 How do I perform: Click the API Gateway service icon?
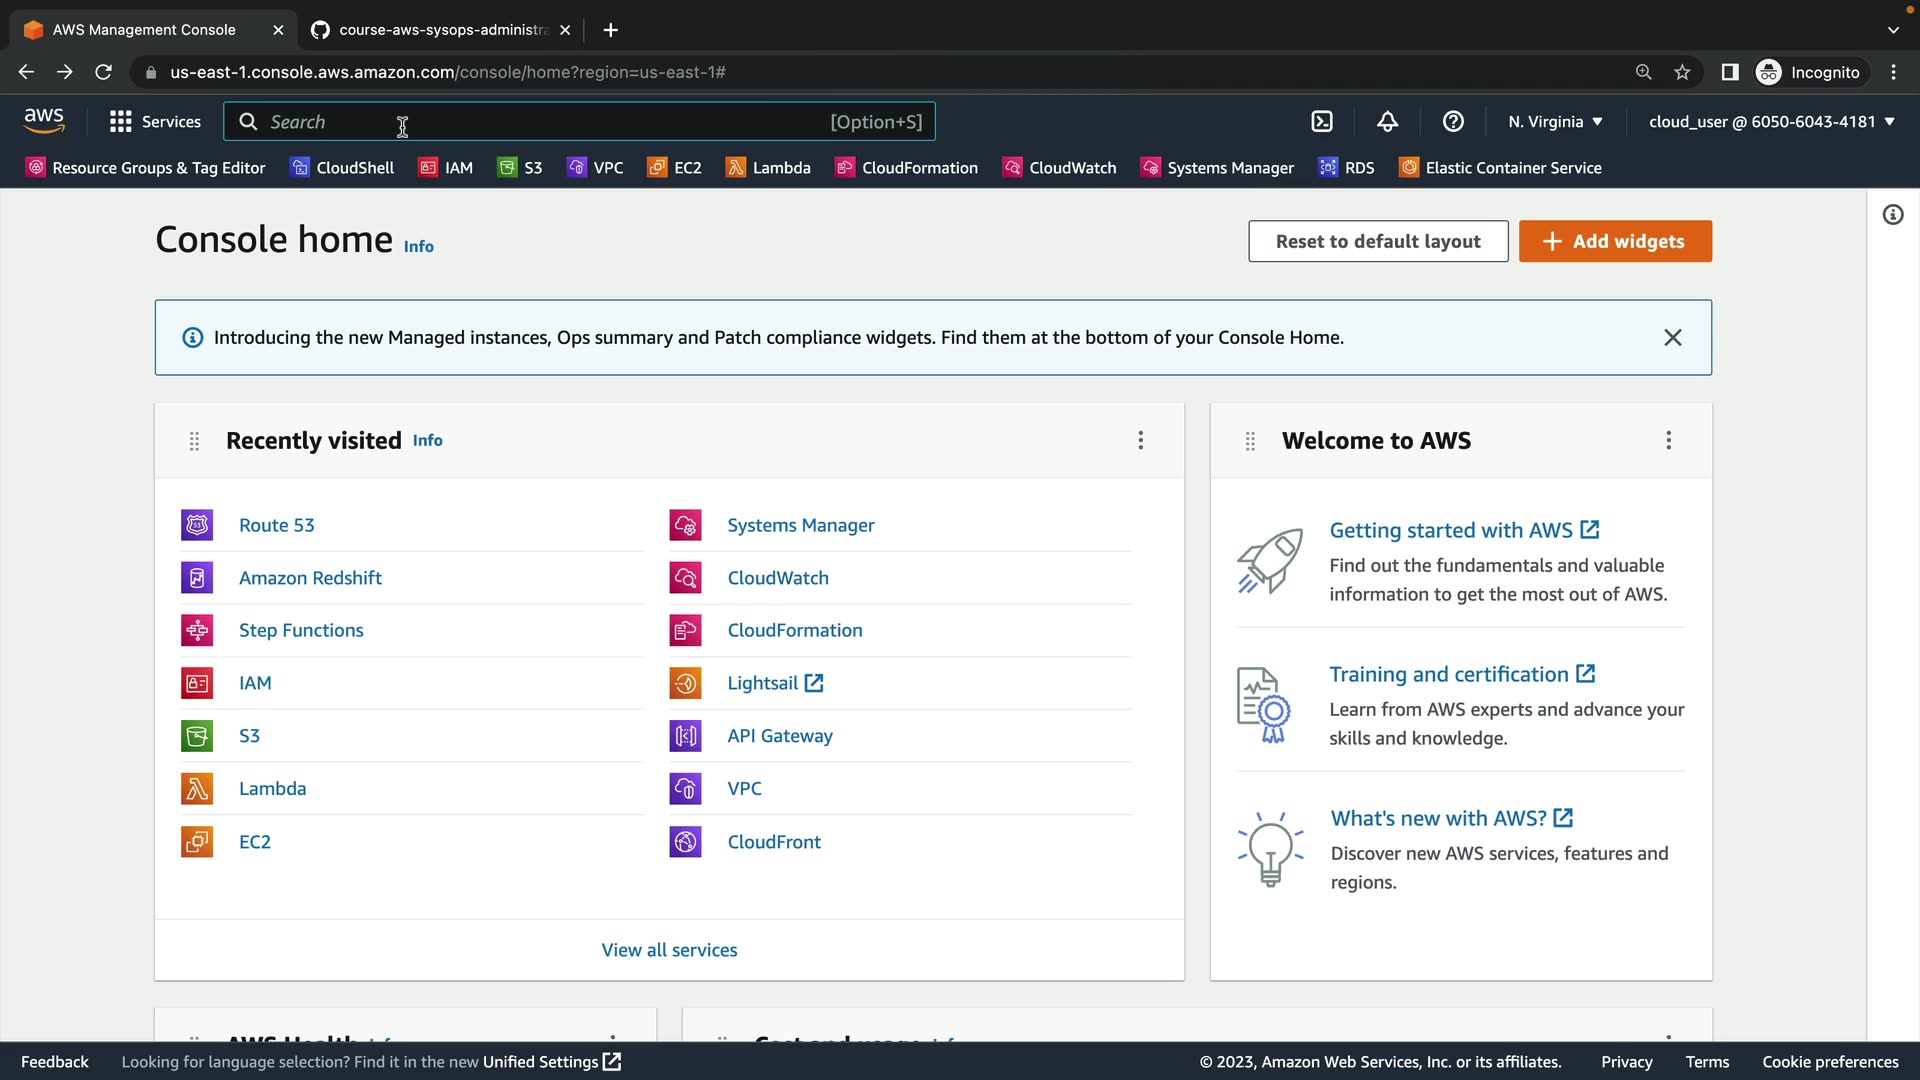pos(685,736)
